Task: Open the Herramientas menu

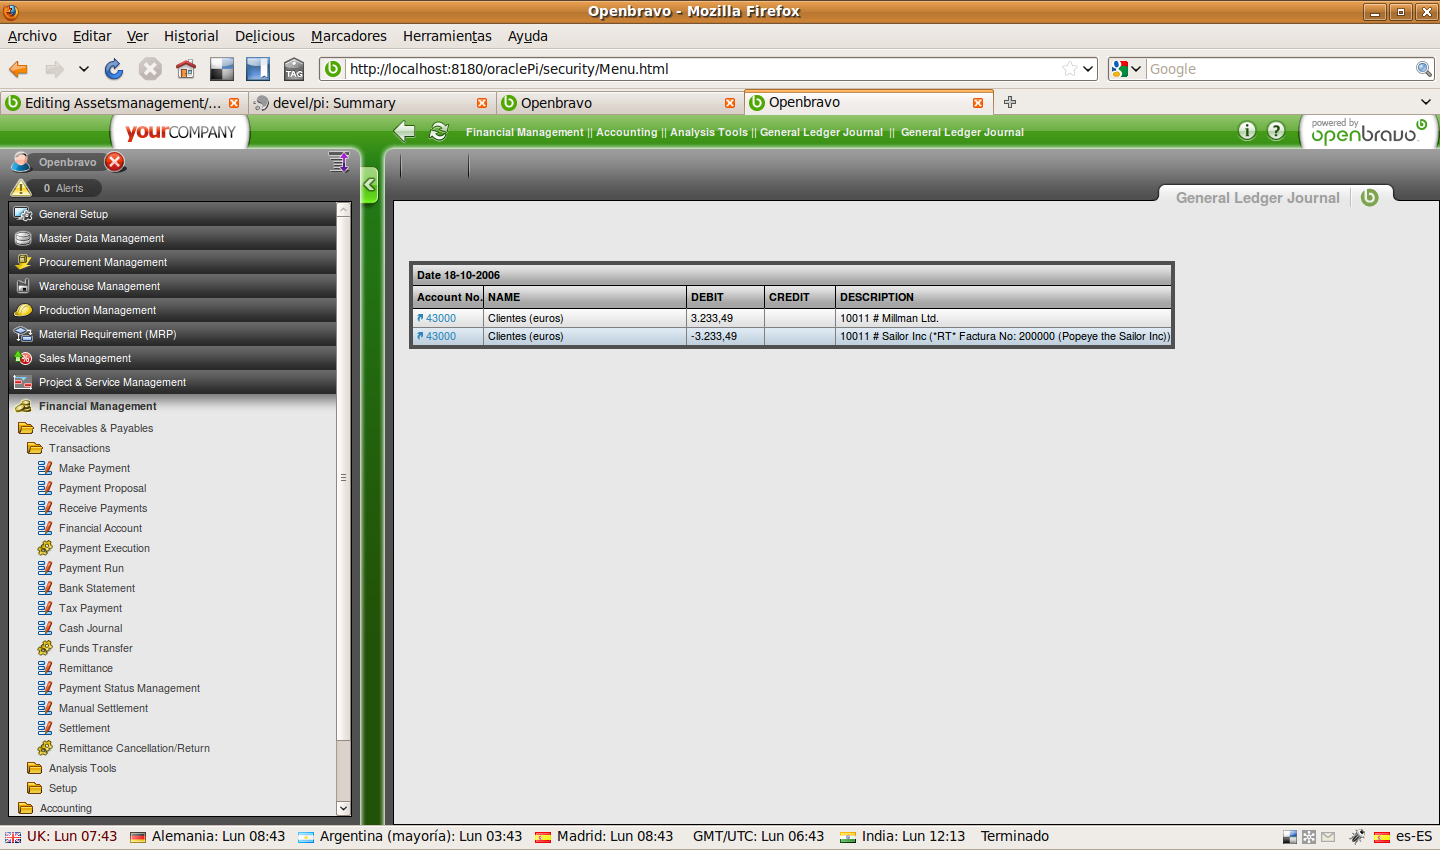Action: (x=447, y=36)
